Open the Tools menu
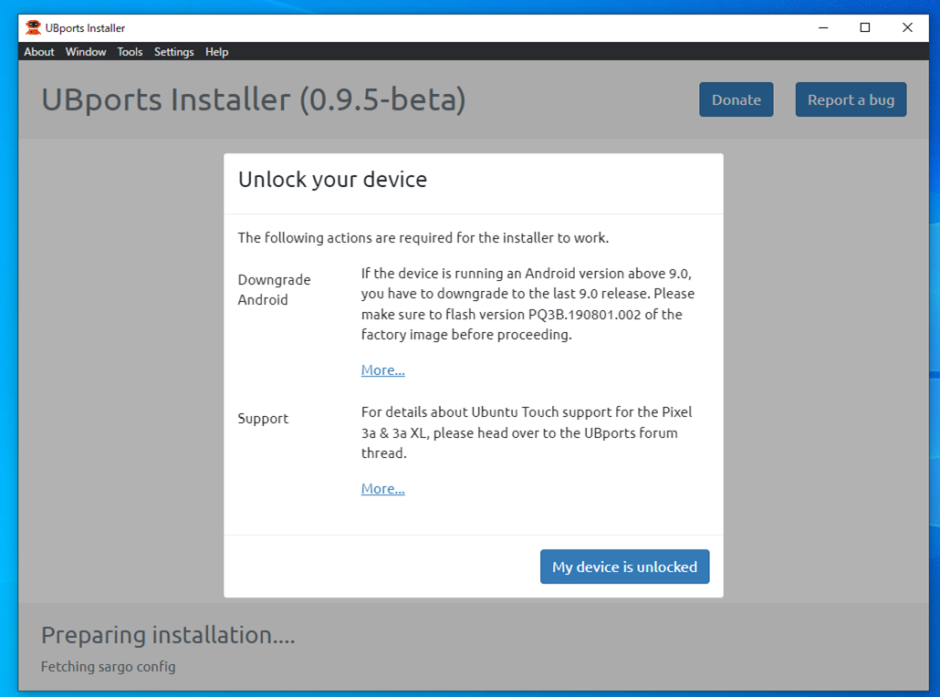Image resolution: width=940 pixels, height=697 pixels. tap(130, 52)
